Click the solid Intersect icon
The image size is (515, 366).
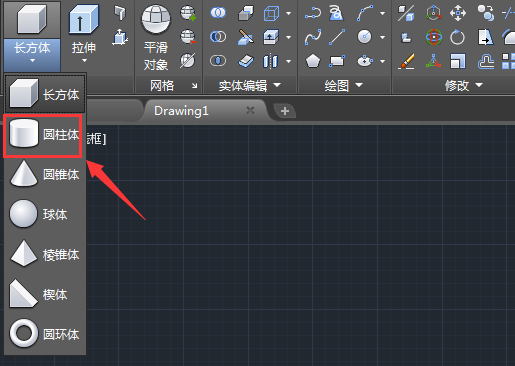point(218,61)
